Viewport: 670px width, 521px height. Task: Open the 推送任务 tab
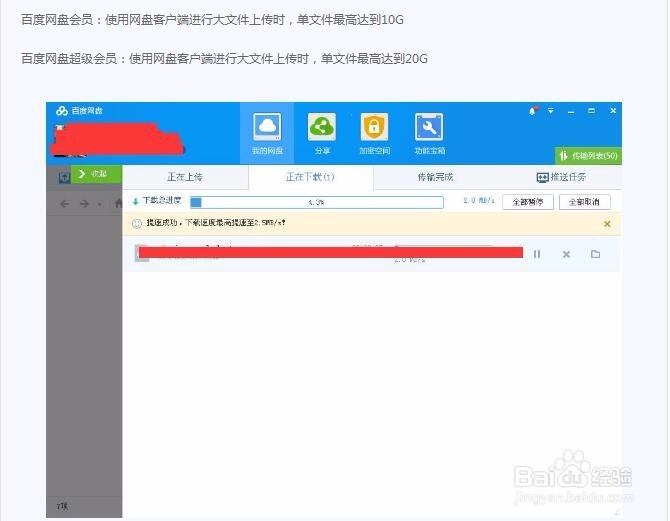tap(561, 177)
